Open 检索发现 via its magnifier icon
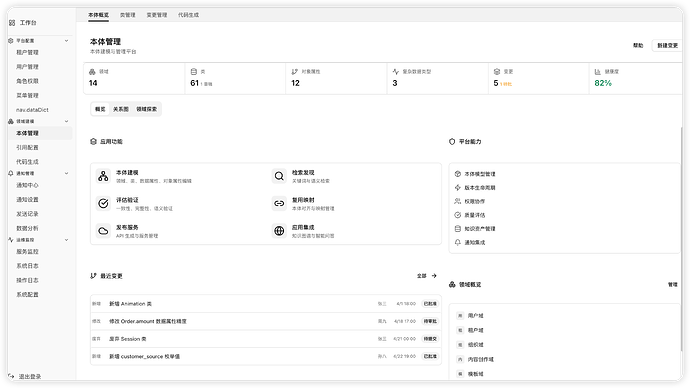 (x=279, y=176)
